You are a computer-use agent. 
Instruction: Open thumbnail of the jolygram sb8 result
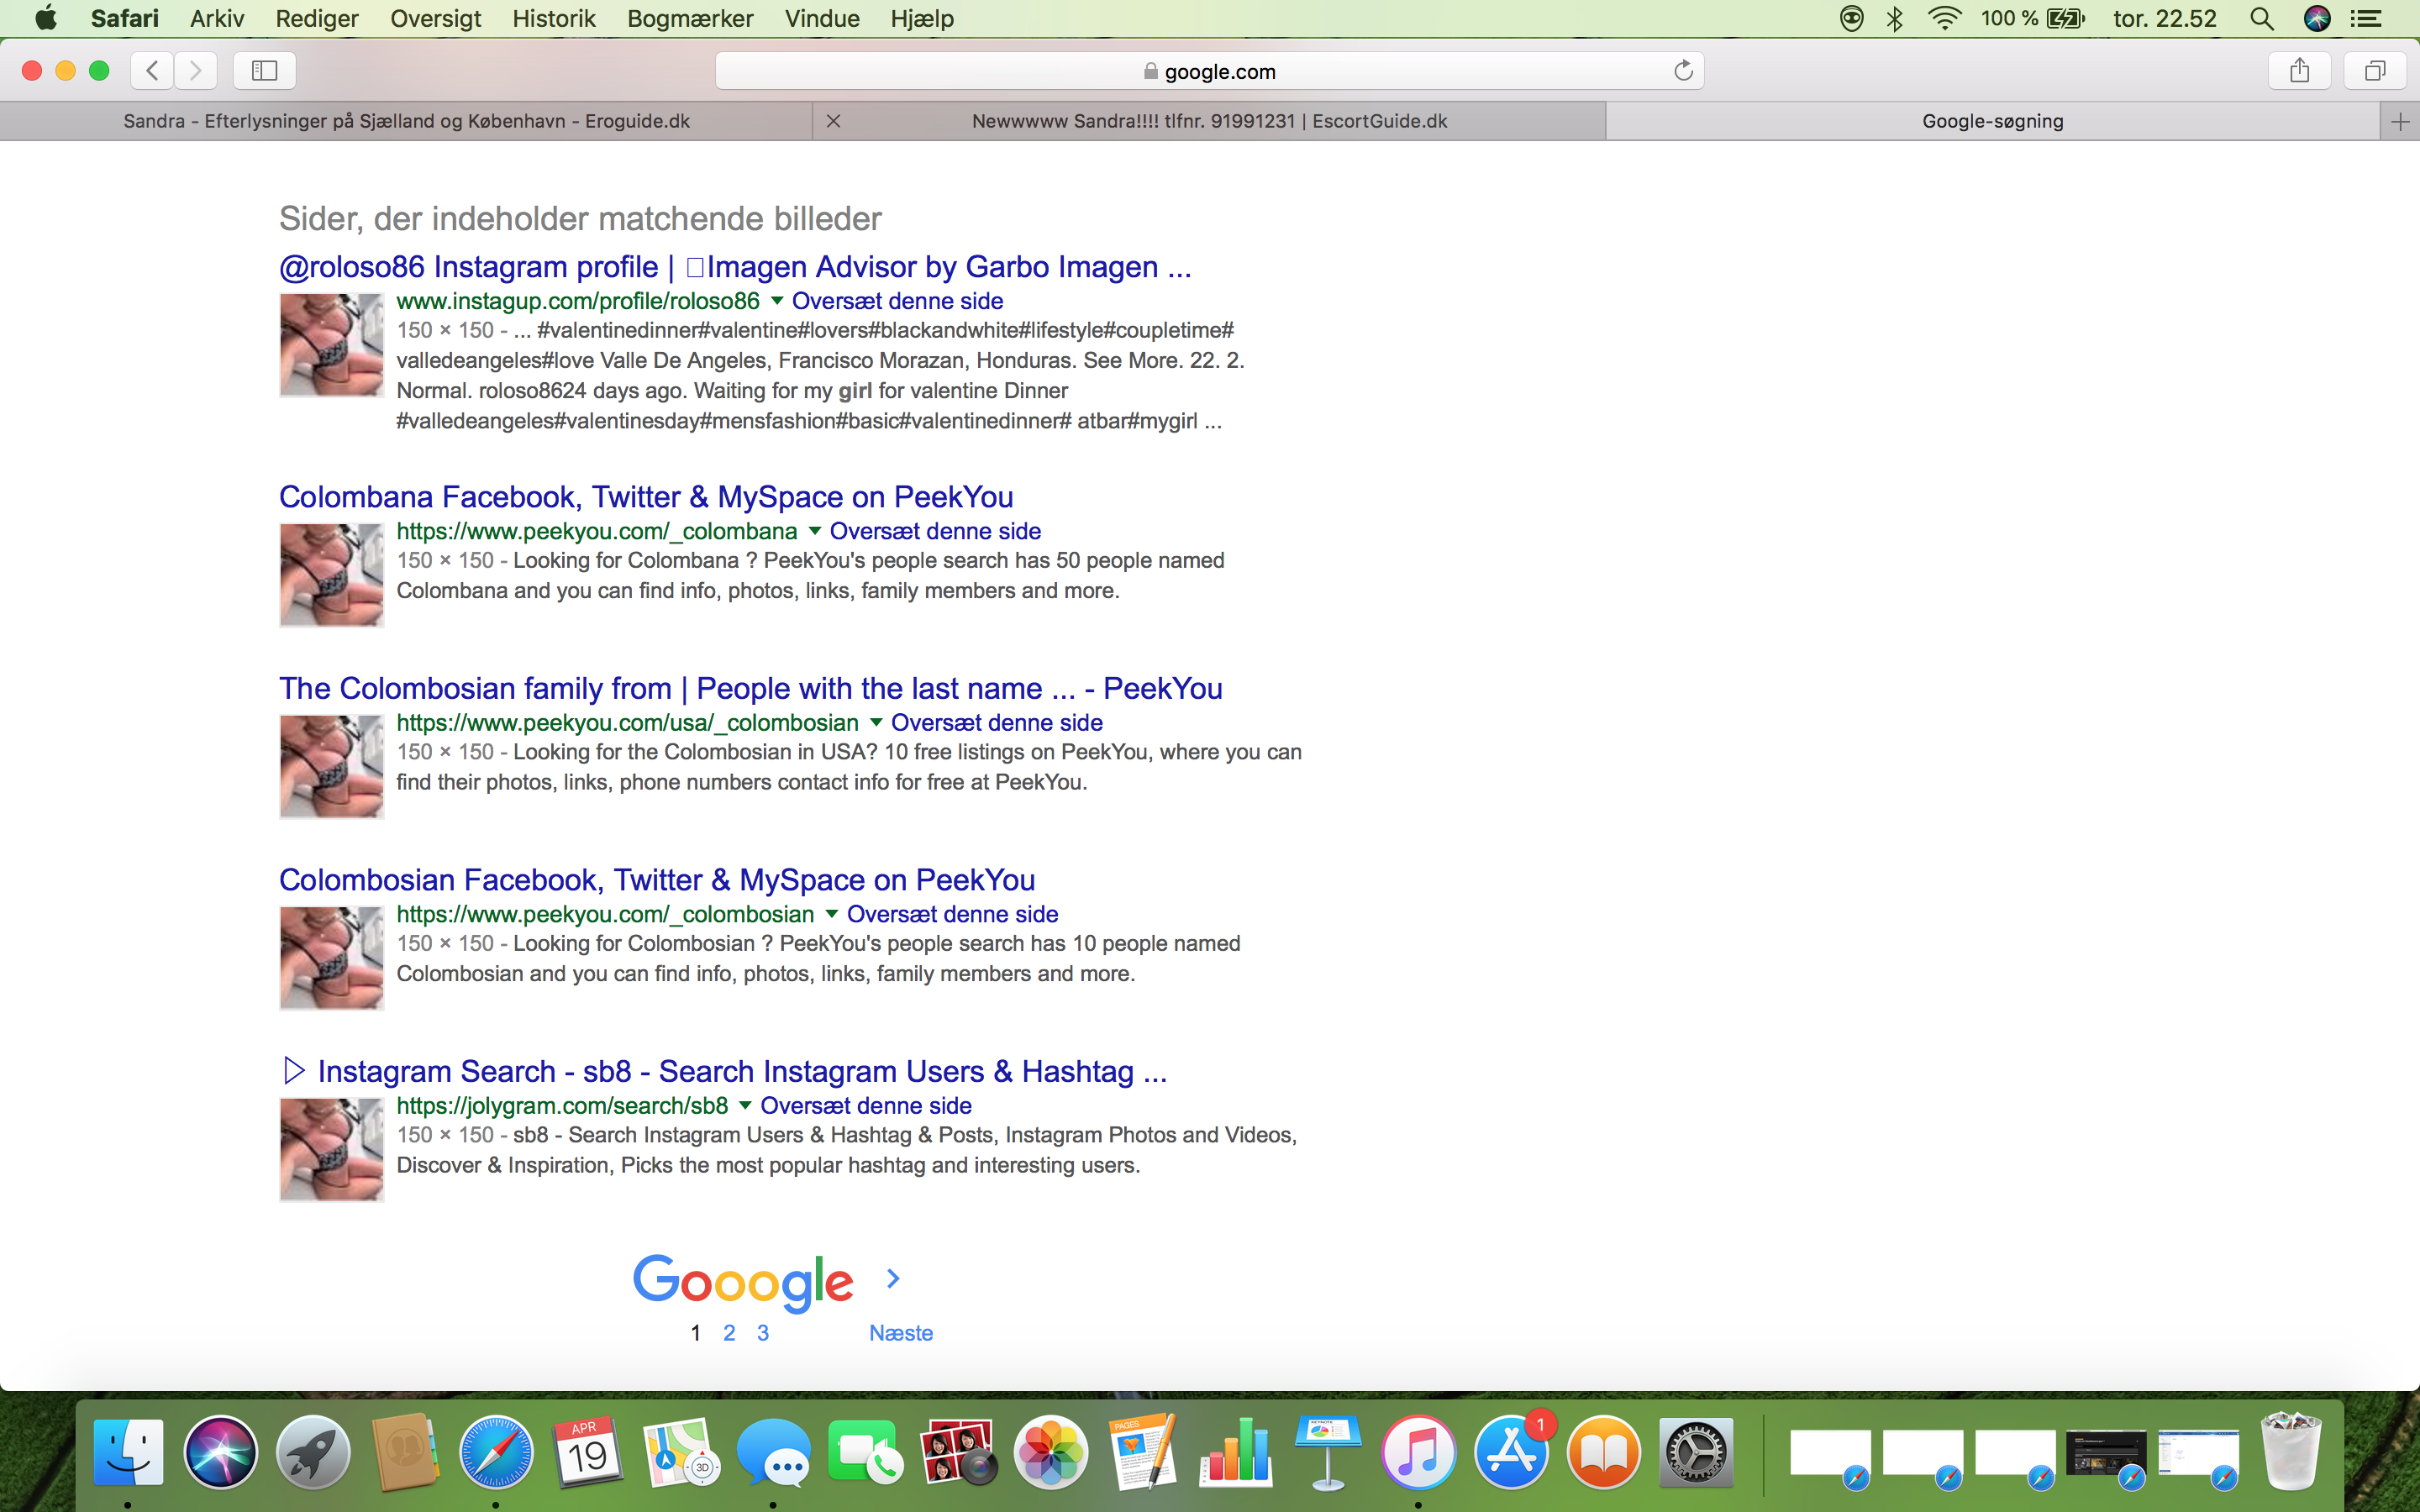tap(331, 1149)
